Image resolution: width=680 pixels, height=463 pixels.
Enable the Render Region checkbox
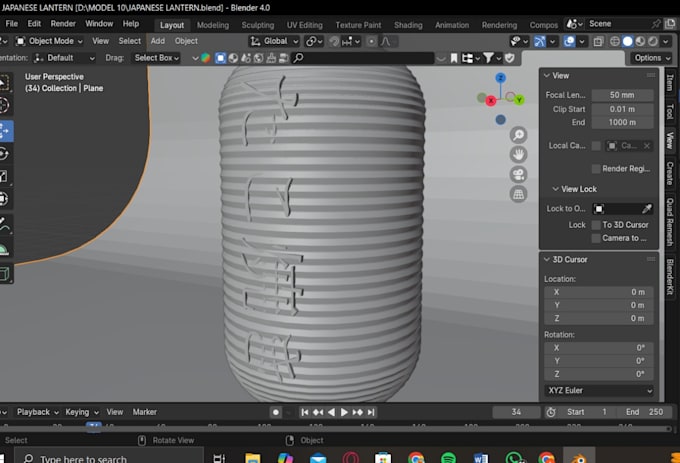596,169
